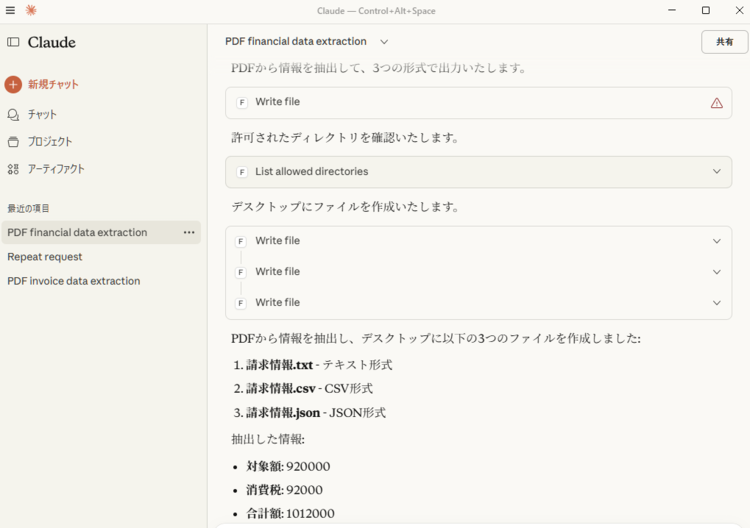This screenshot has height=528, width=750.
Task: Open アーティファクト from the sidebar
Action: coord(55,169)
